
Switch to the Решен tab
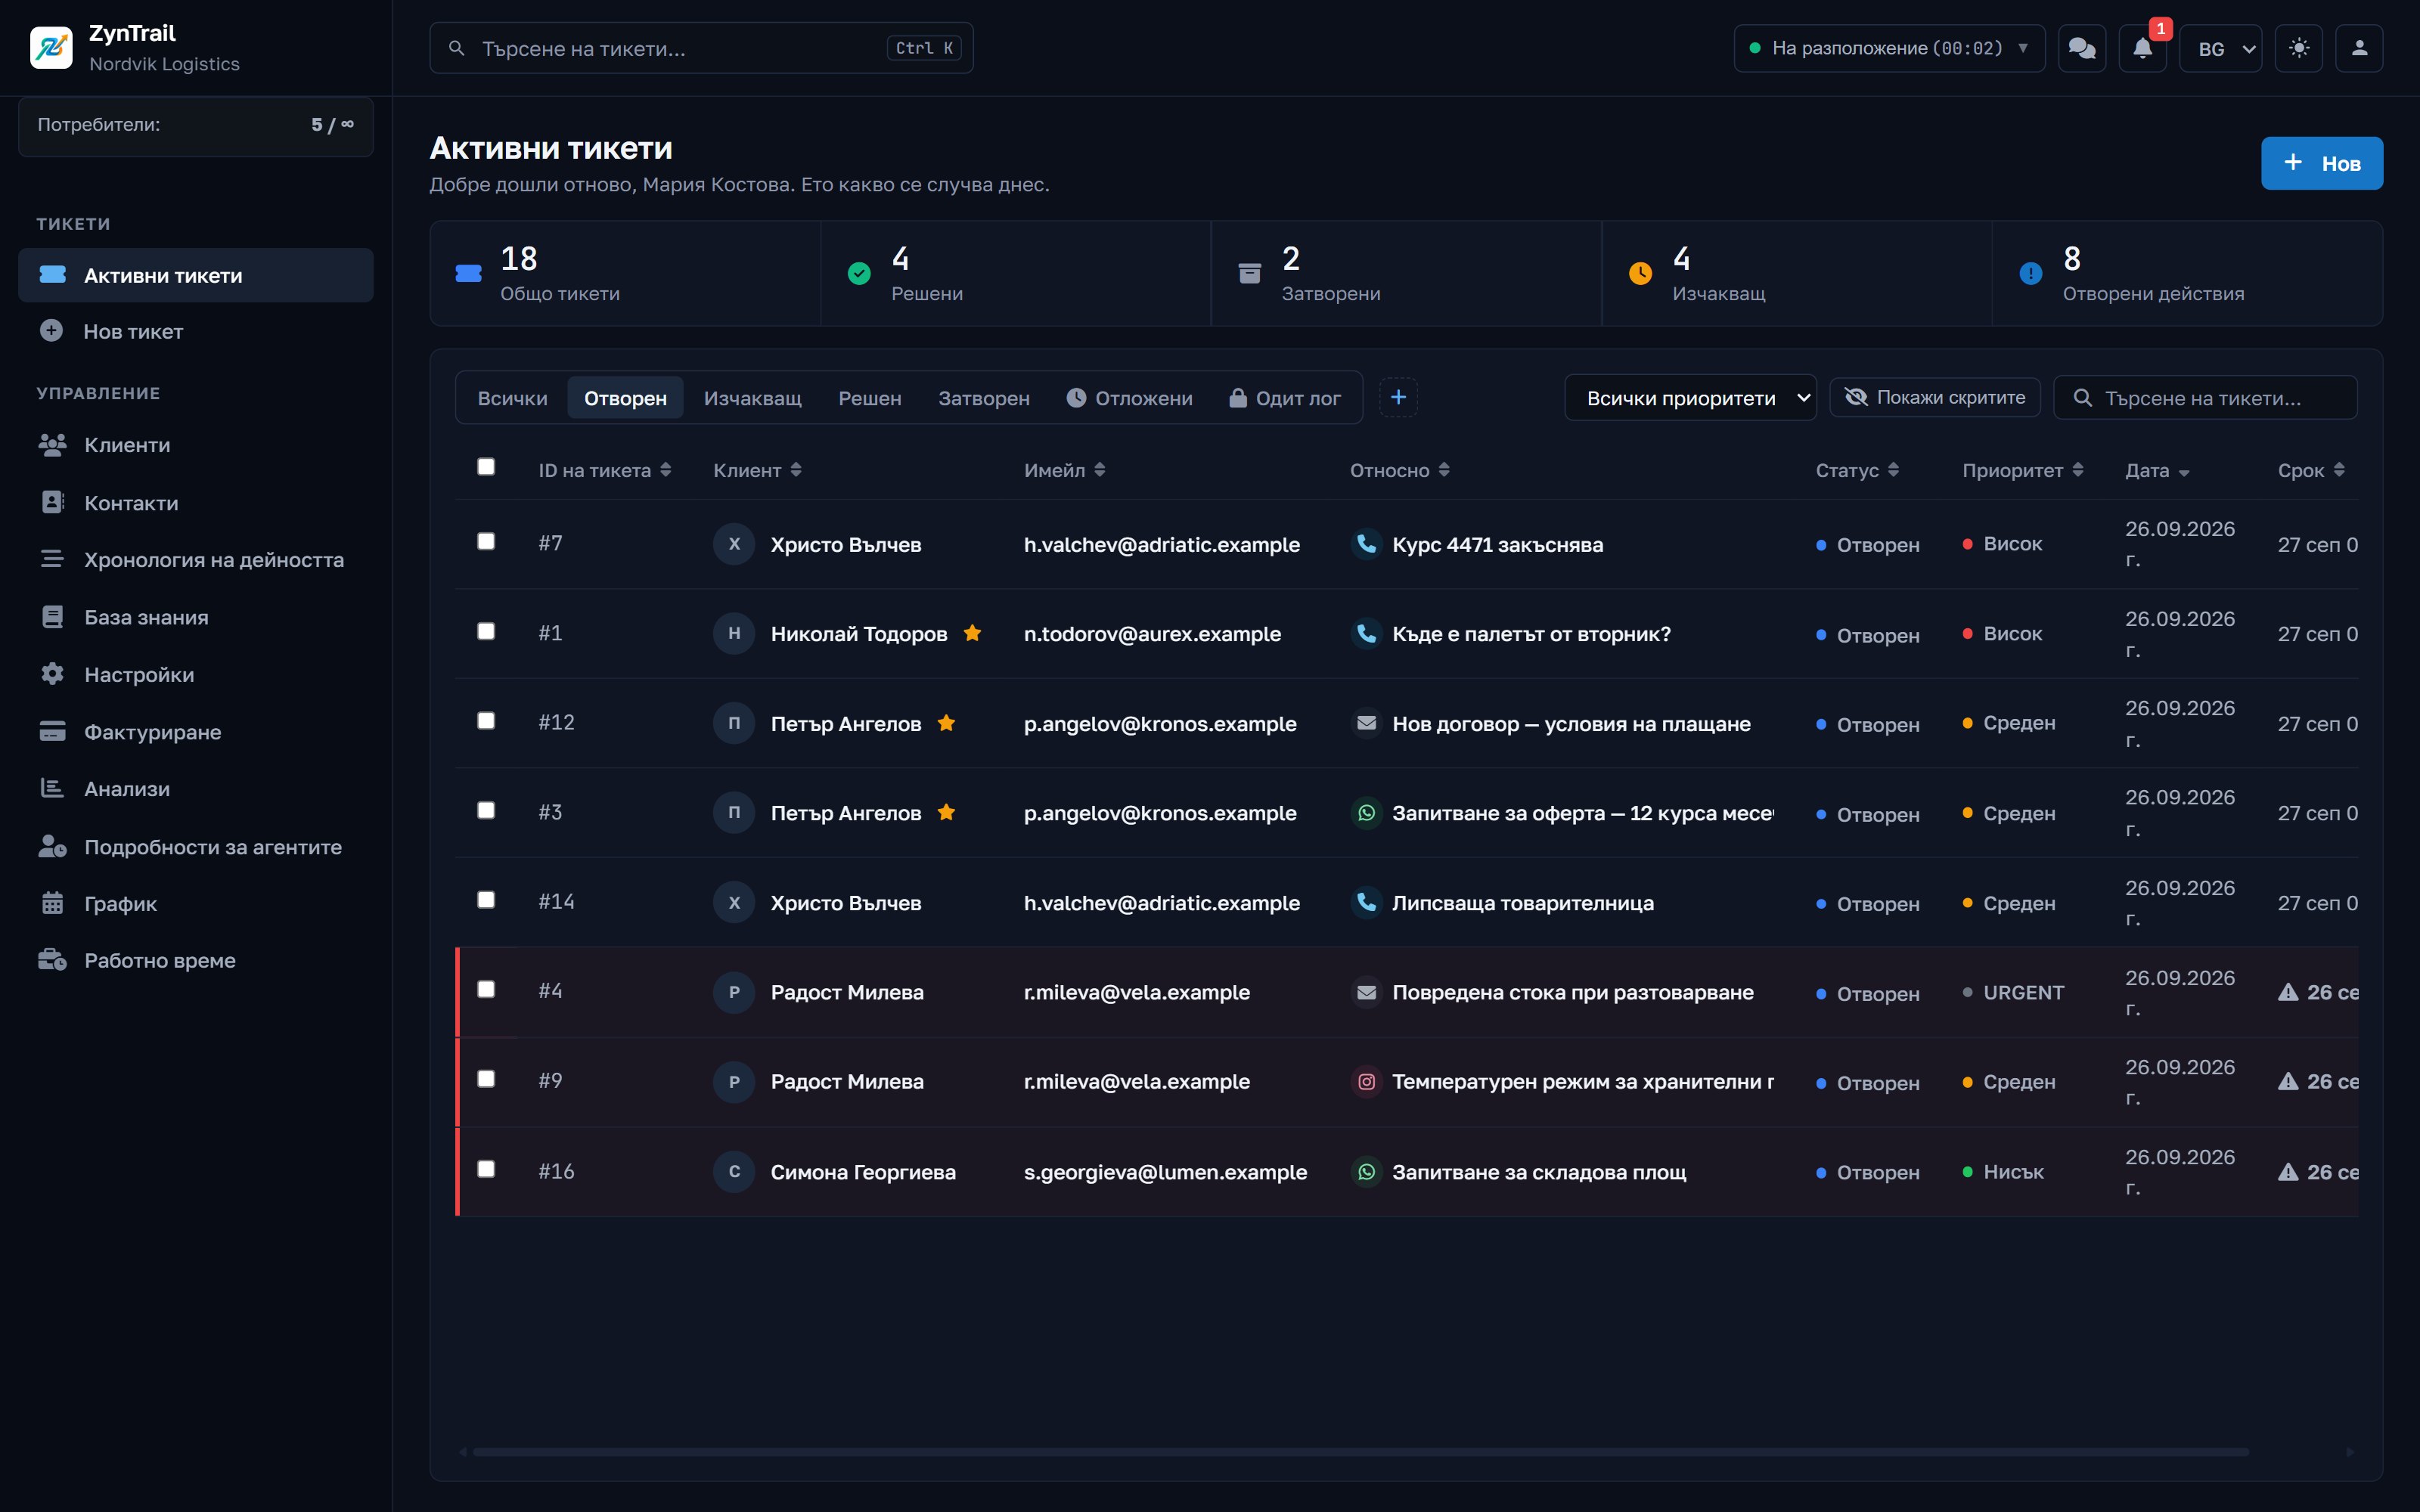(x=869, y=397)
